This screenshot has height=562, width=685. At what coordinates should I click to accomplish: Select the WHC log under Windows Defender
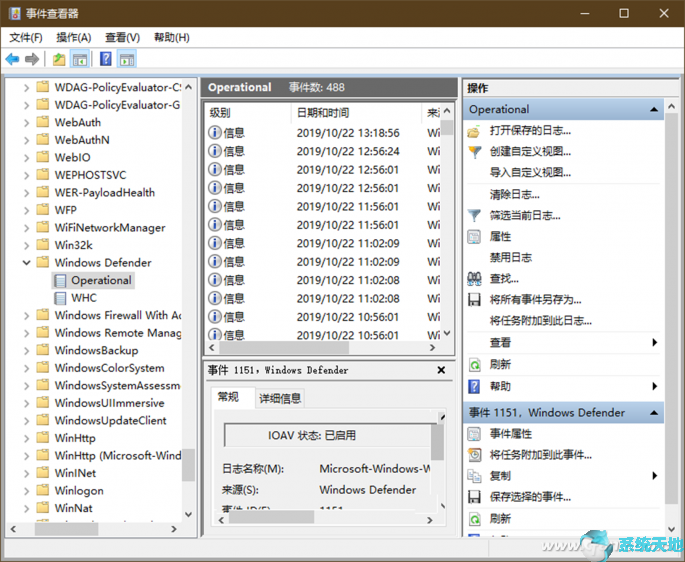[84, 298]
